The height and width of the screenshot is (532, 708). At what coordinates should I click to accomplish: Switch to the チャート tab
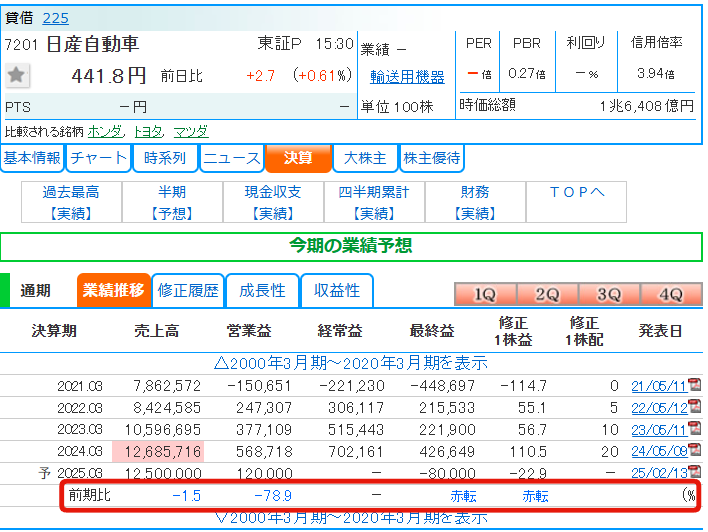(99, 158)
